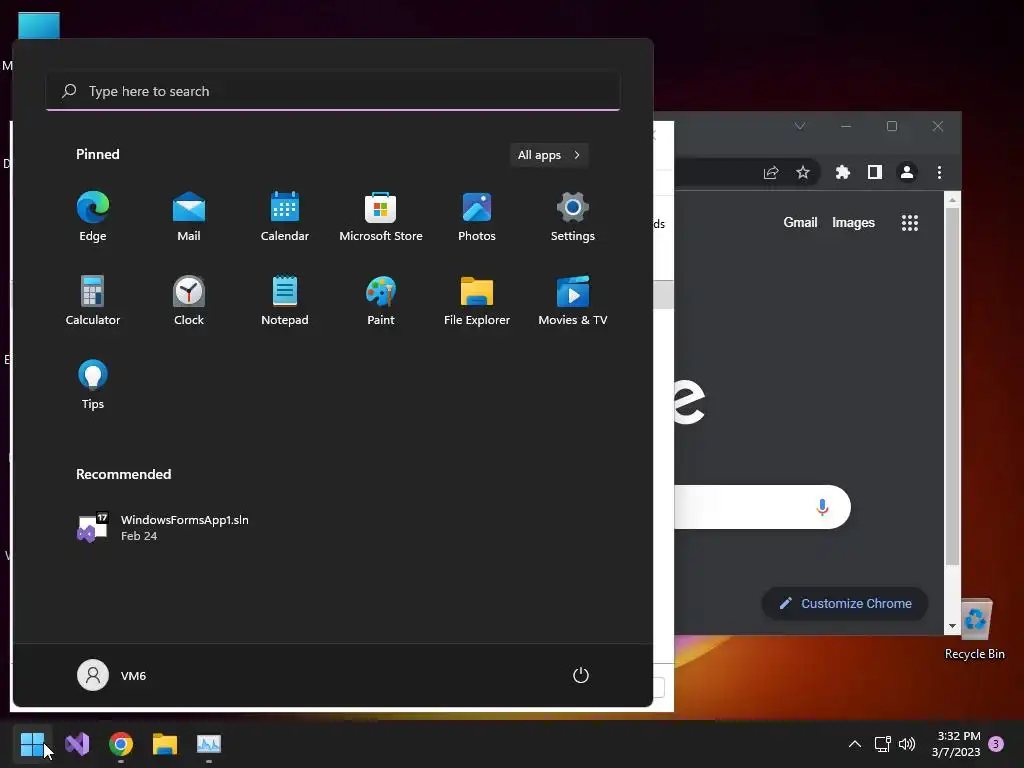
Task: Launch the Photos app
Action: (477, 217)
